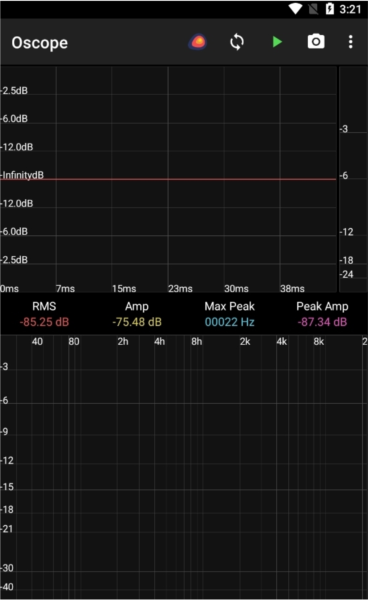Select the -75.48 dB Amp value
This screenshot has height=600, width=368.
137,322
